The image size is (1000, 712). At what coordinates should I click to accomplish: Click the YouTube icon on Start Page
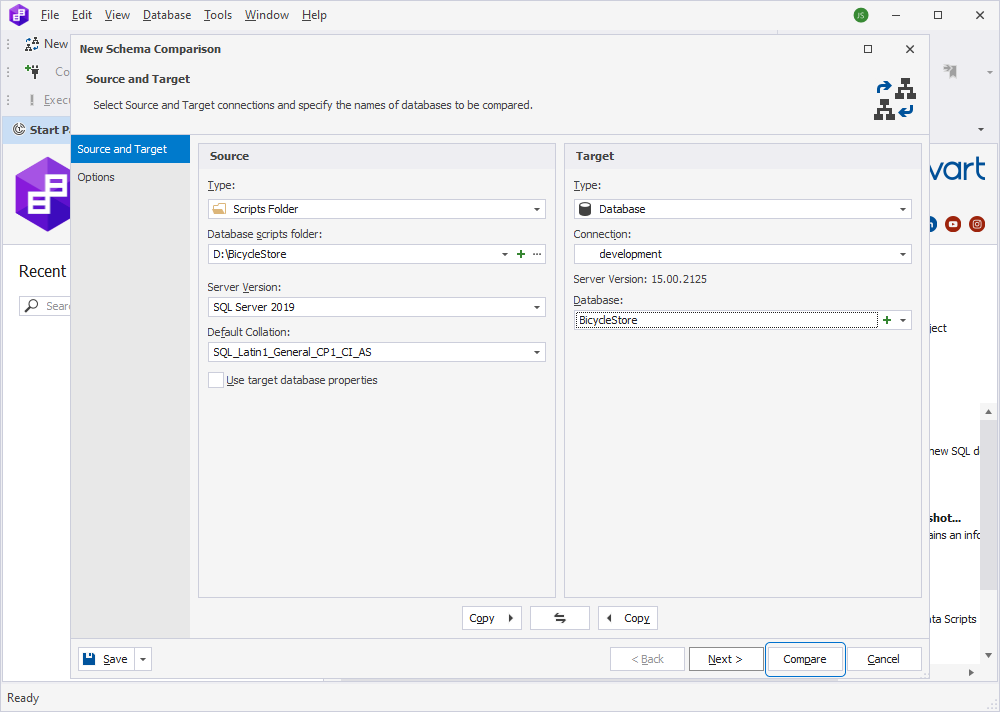[953, 224]
